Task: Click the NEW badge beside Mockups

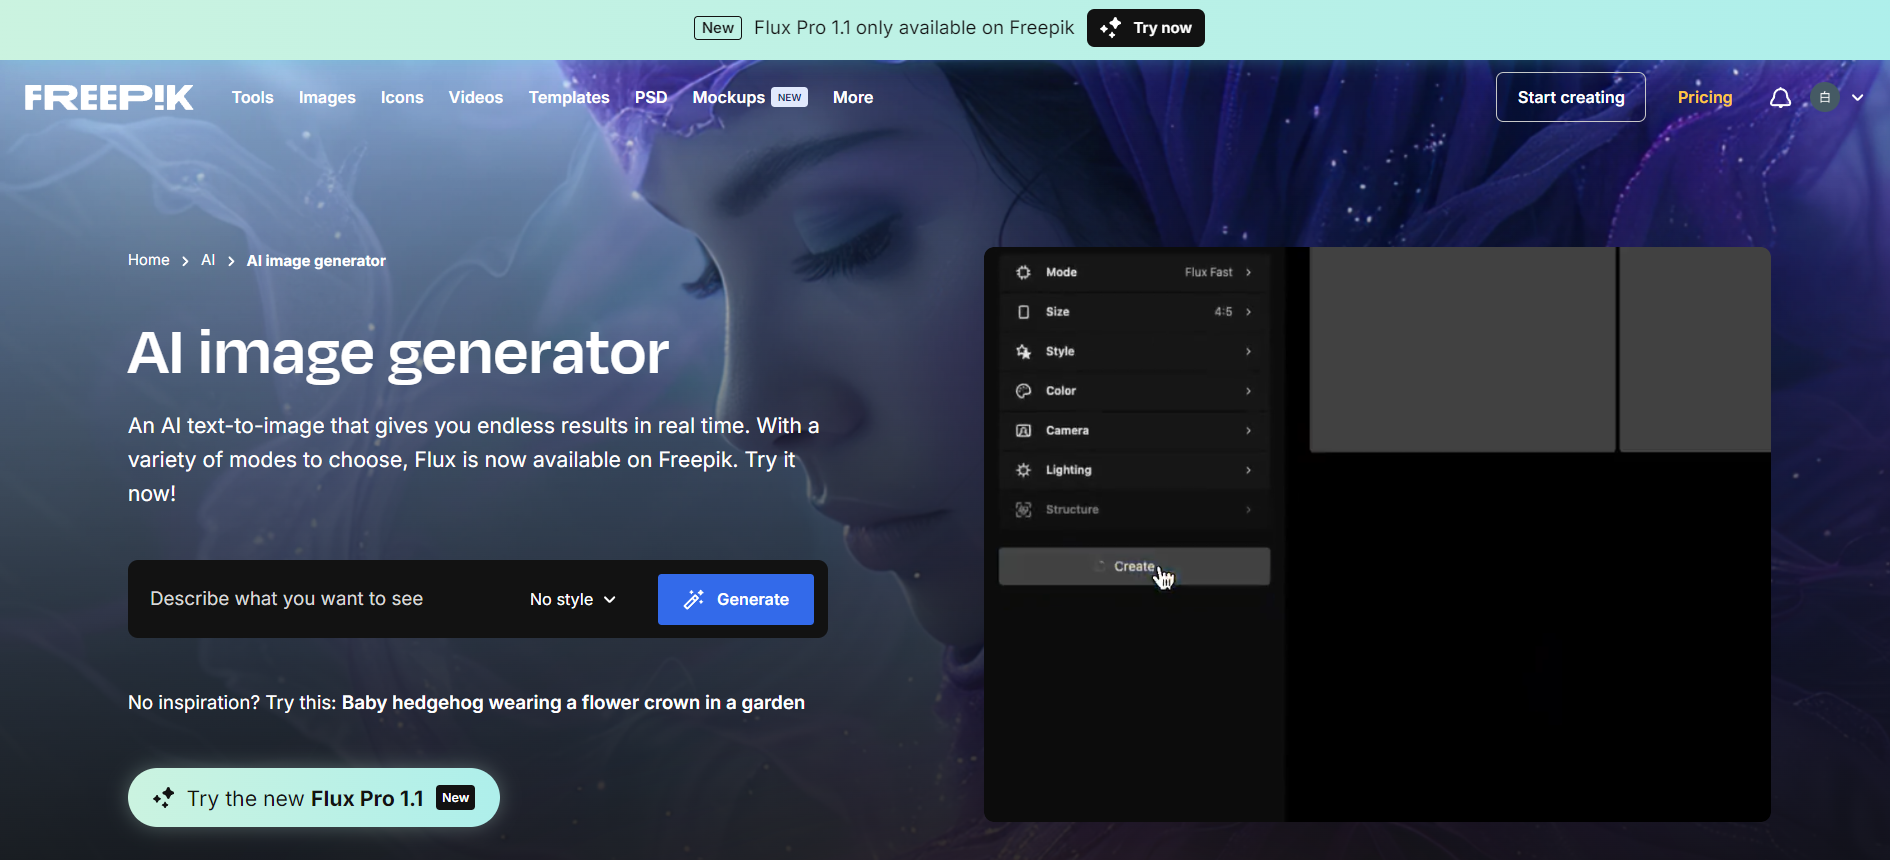Action: (790, 97)
